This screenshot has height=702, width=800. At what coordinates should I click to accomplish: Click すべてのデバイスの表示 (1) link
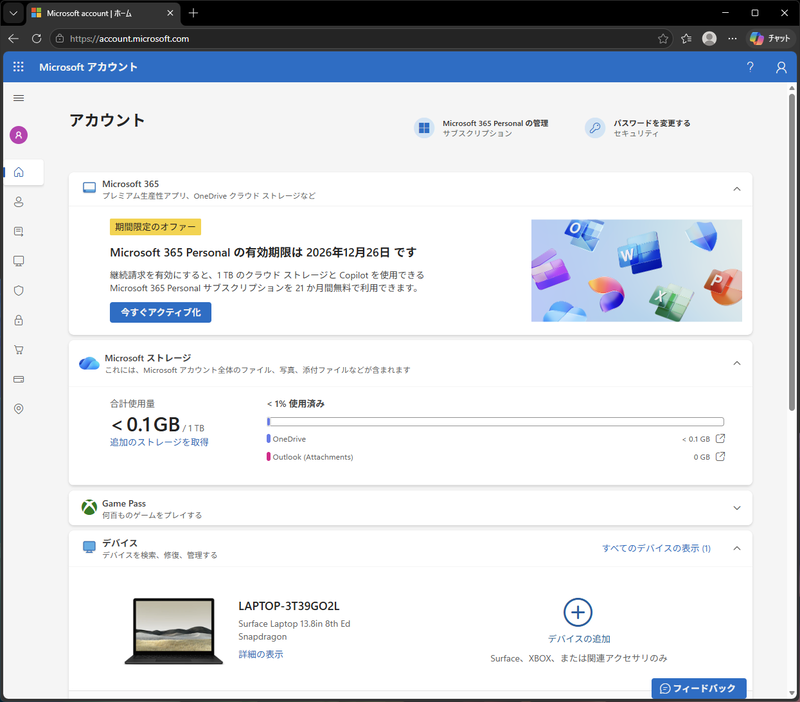pos(656,548)
